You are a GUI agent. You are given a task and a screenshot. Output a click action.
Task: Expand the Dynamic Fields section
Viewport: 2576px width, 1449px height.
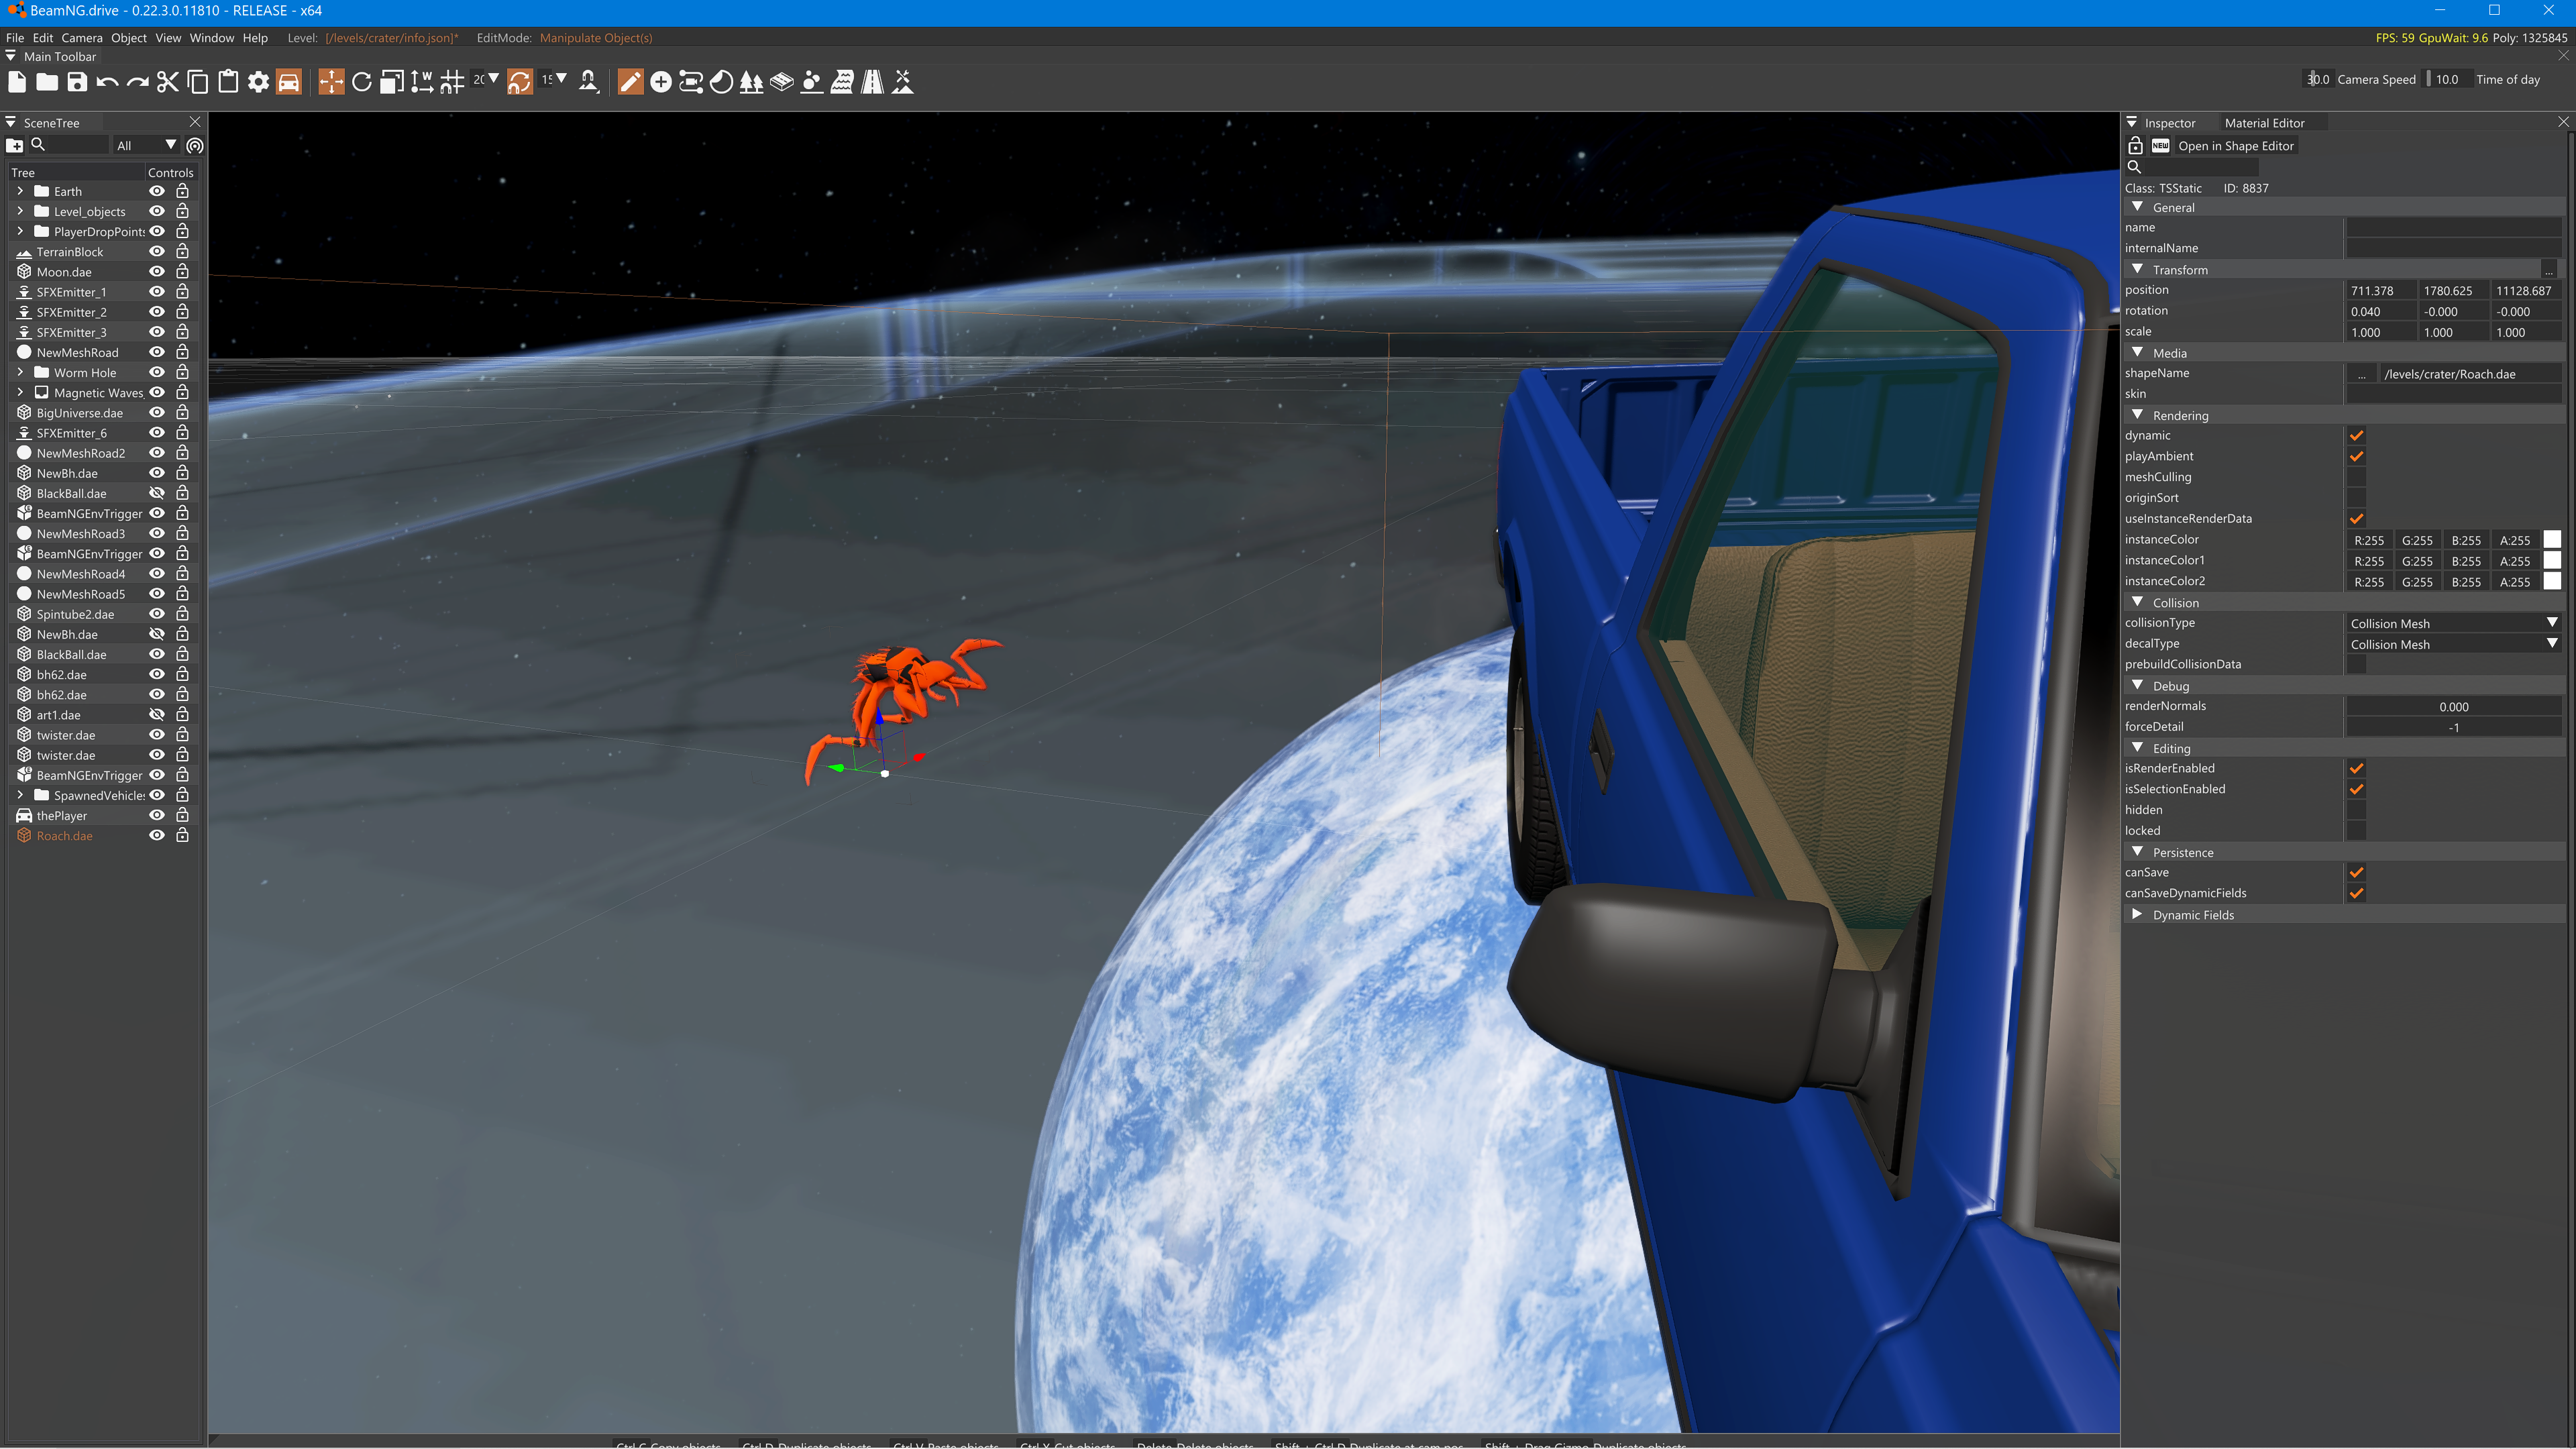tap(2138, 914)
